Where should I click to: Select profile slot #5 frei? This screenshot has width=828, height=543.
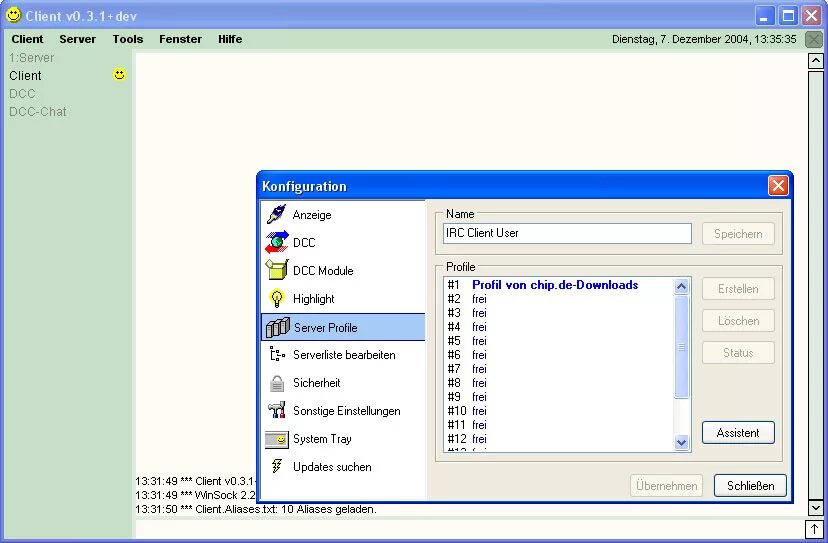tap(559, 341)
